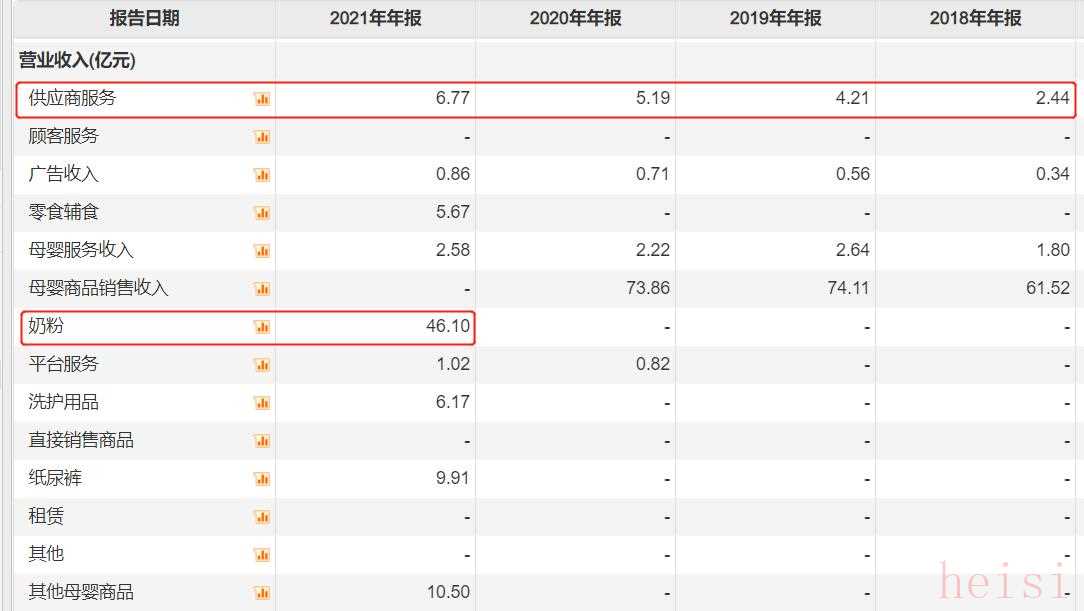Select the 9.91 纸尿裤 value
This screenshot has height=611, width=1084.
point(453,478)
